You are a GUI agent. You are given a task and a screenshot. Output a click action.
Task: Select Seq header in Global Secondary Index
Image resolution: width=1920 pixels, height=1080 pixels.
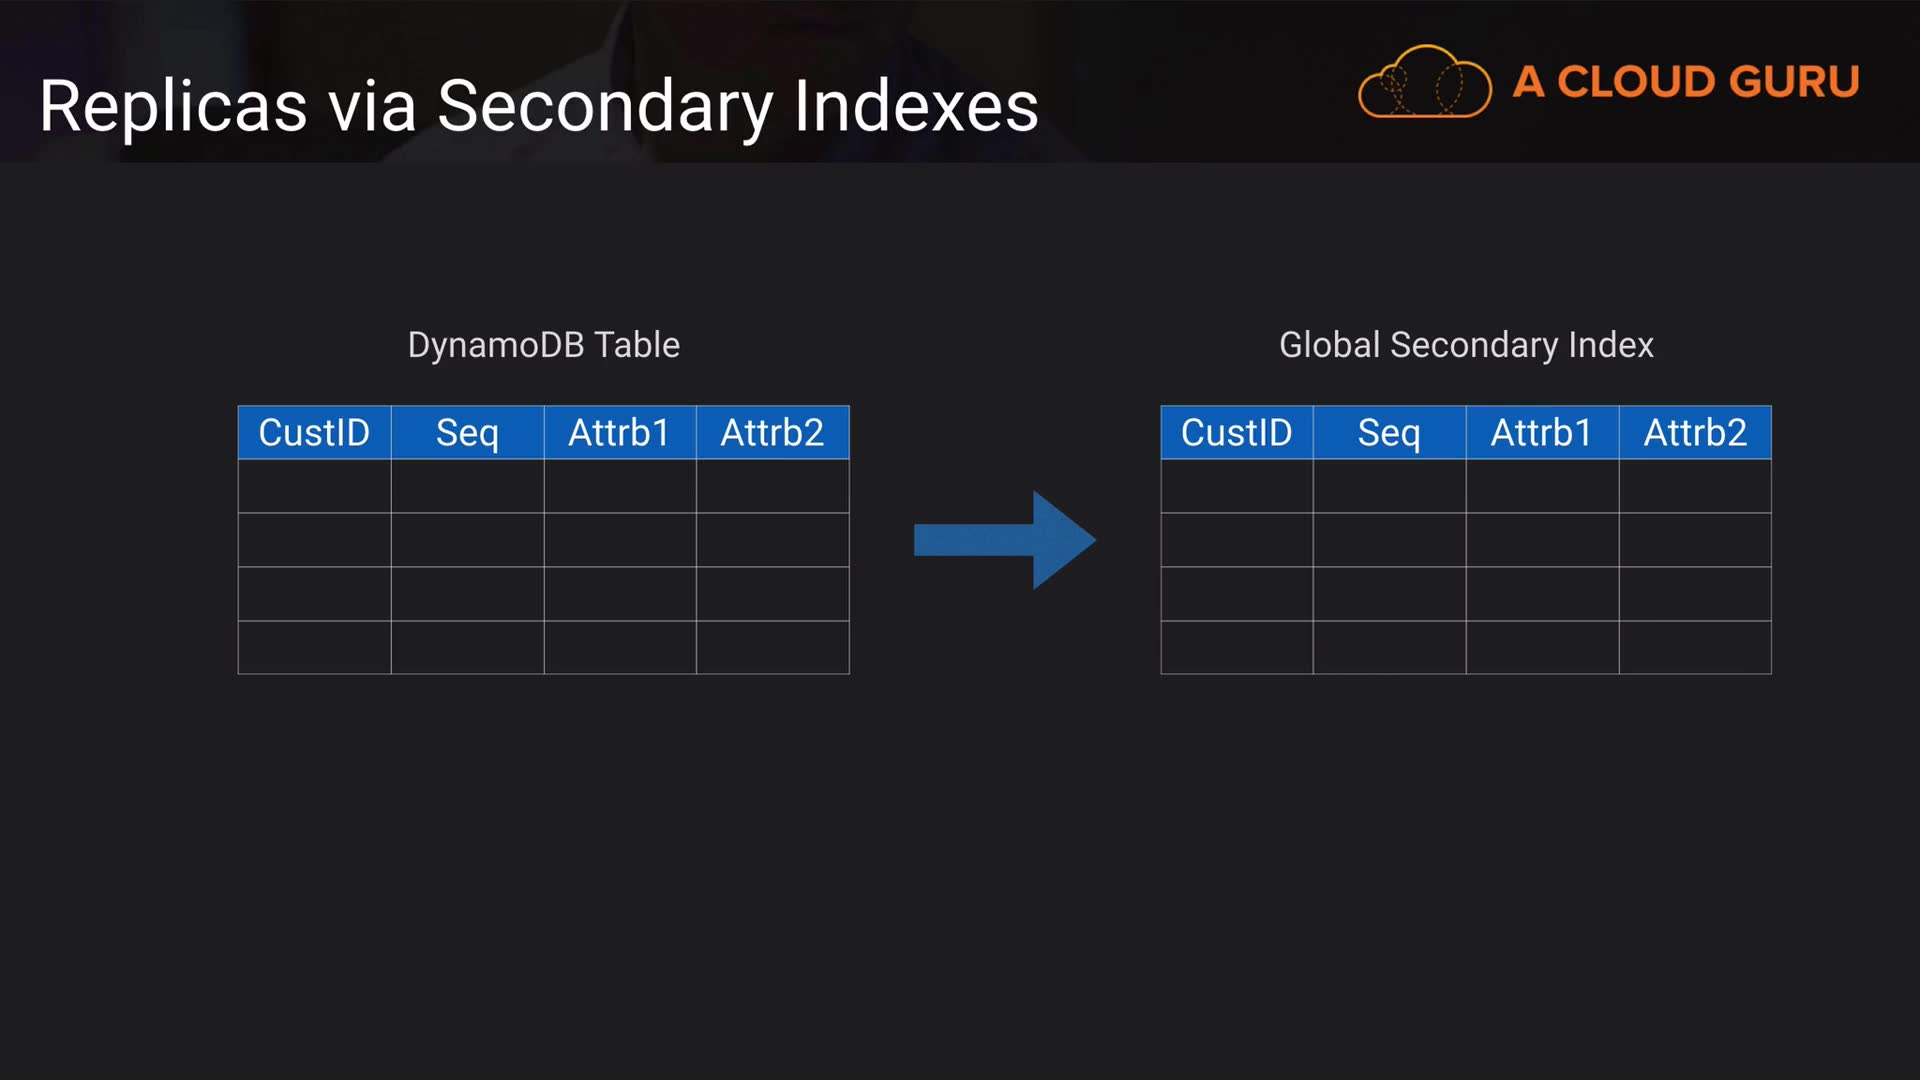click(x=1389, y=433)
